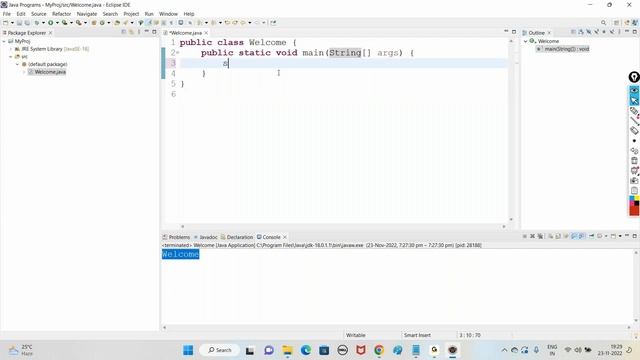The image size is (640, 360).
Task: Collapse the src folder node
Action: click(x=11, y=57)
